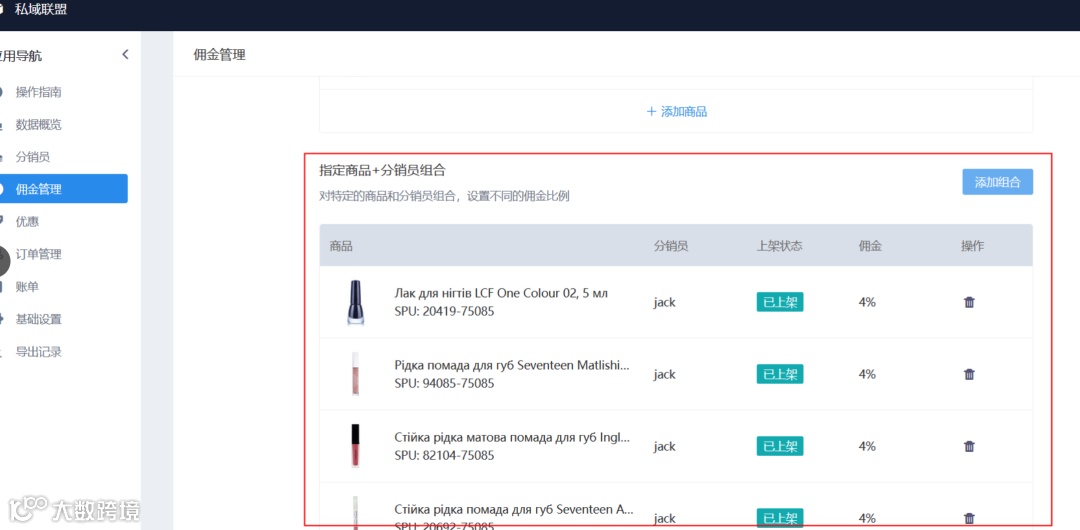Click the 添加商品 link

(676, 112)
